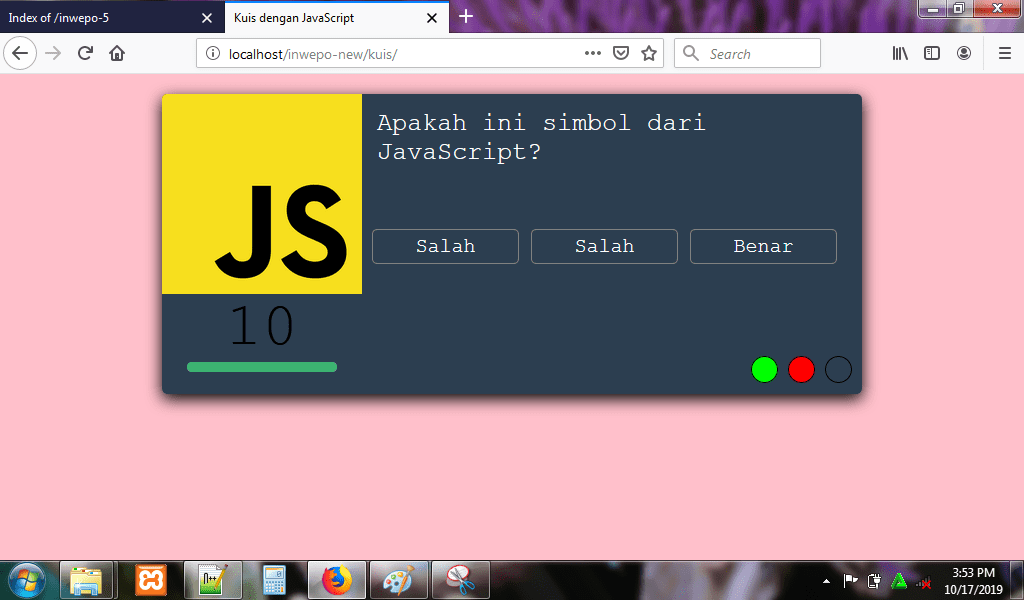The image size is (1024, 600).
Task: Open Notepad++ from the taskbar
Action: (213, 580)
